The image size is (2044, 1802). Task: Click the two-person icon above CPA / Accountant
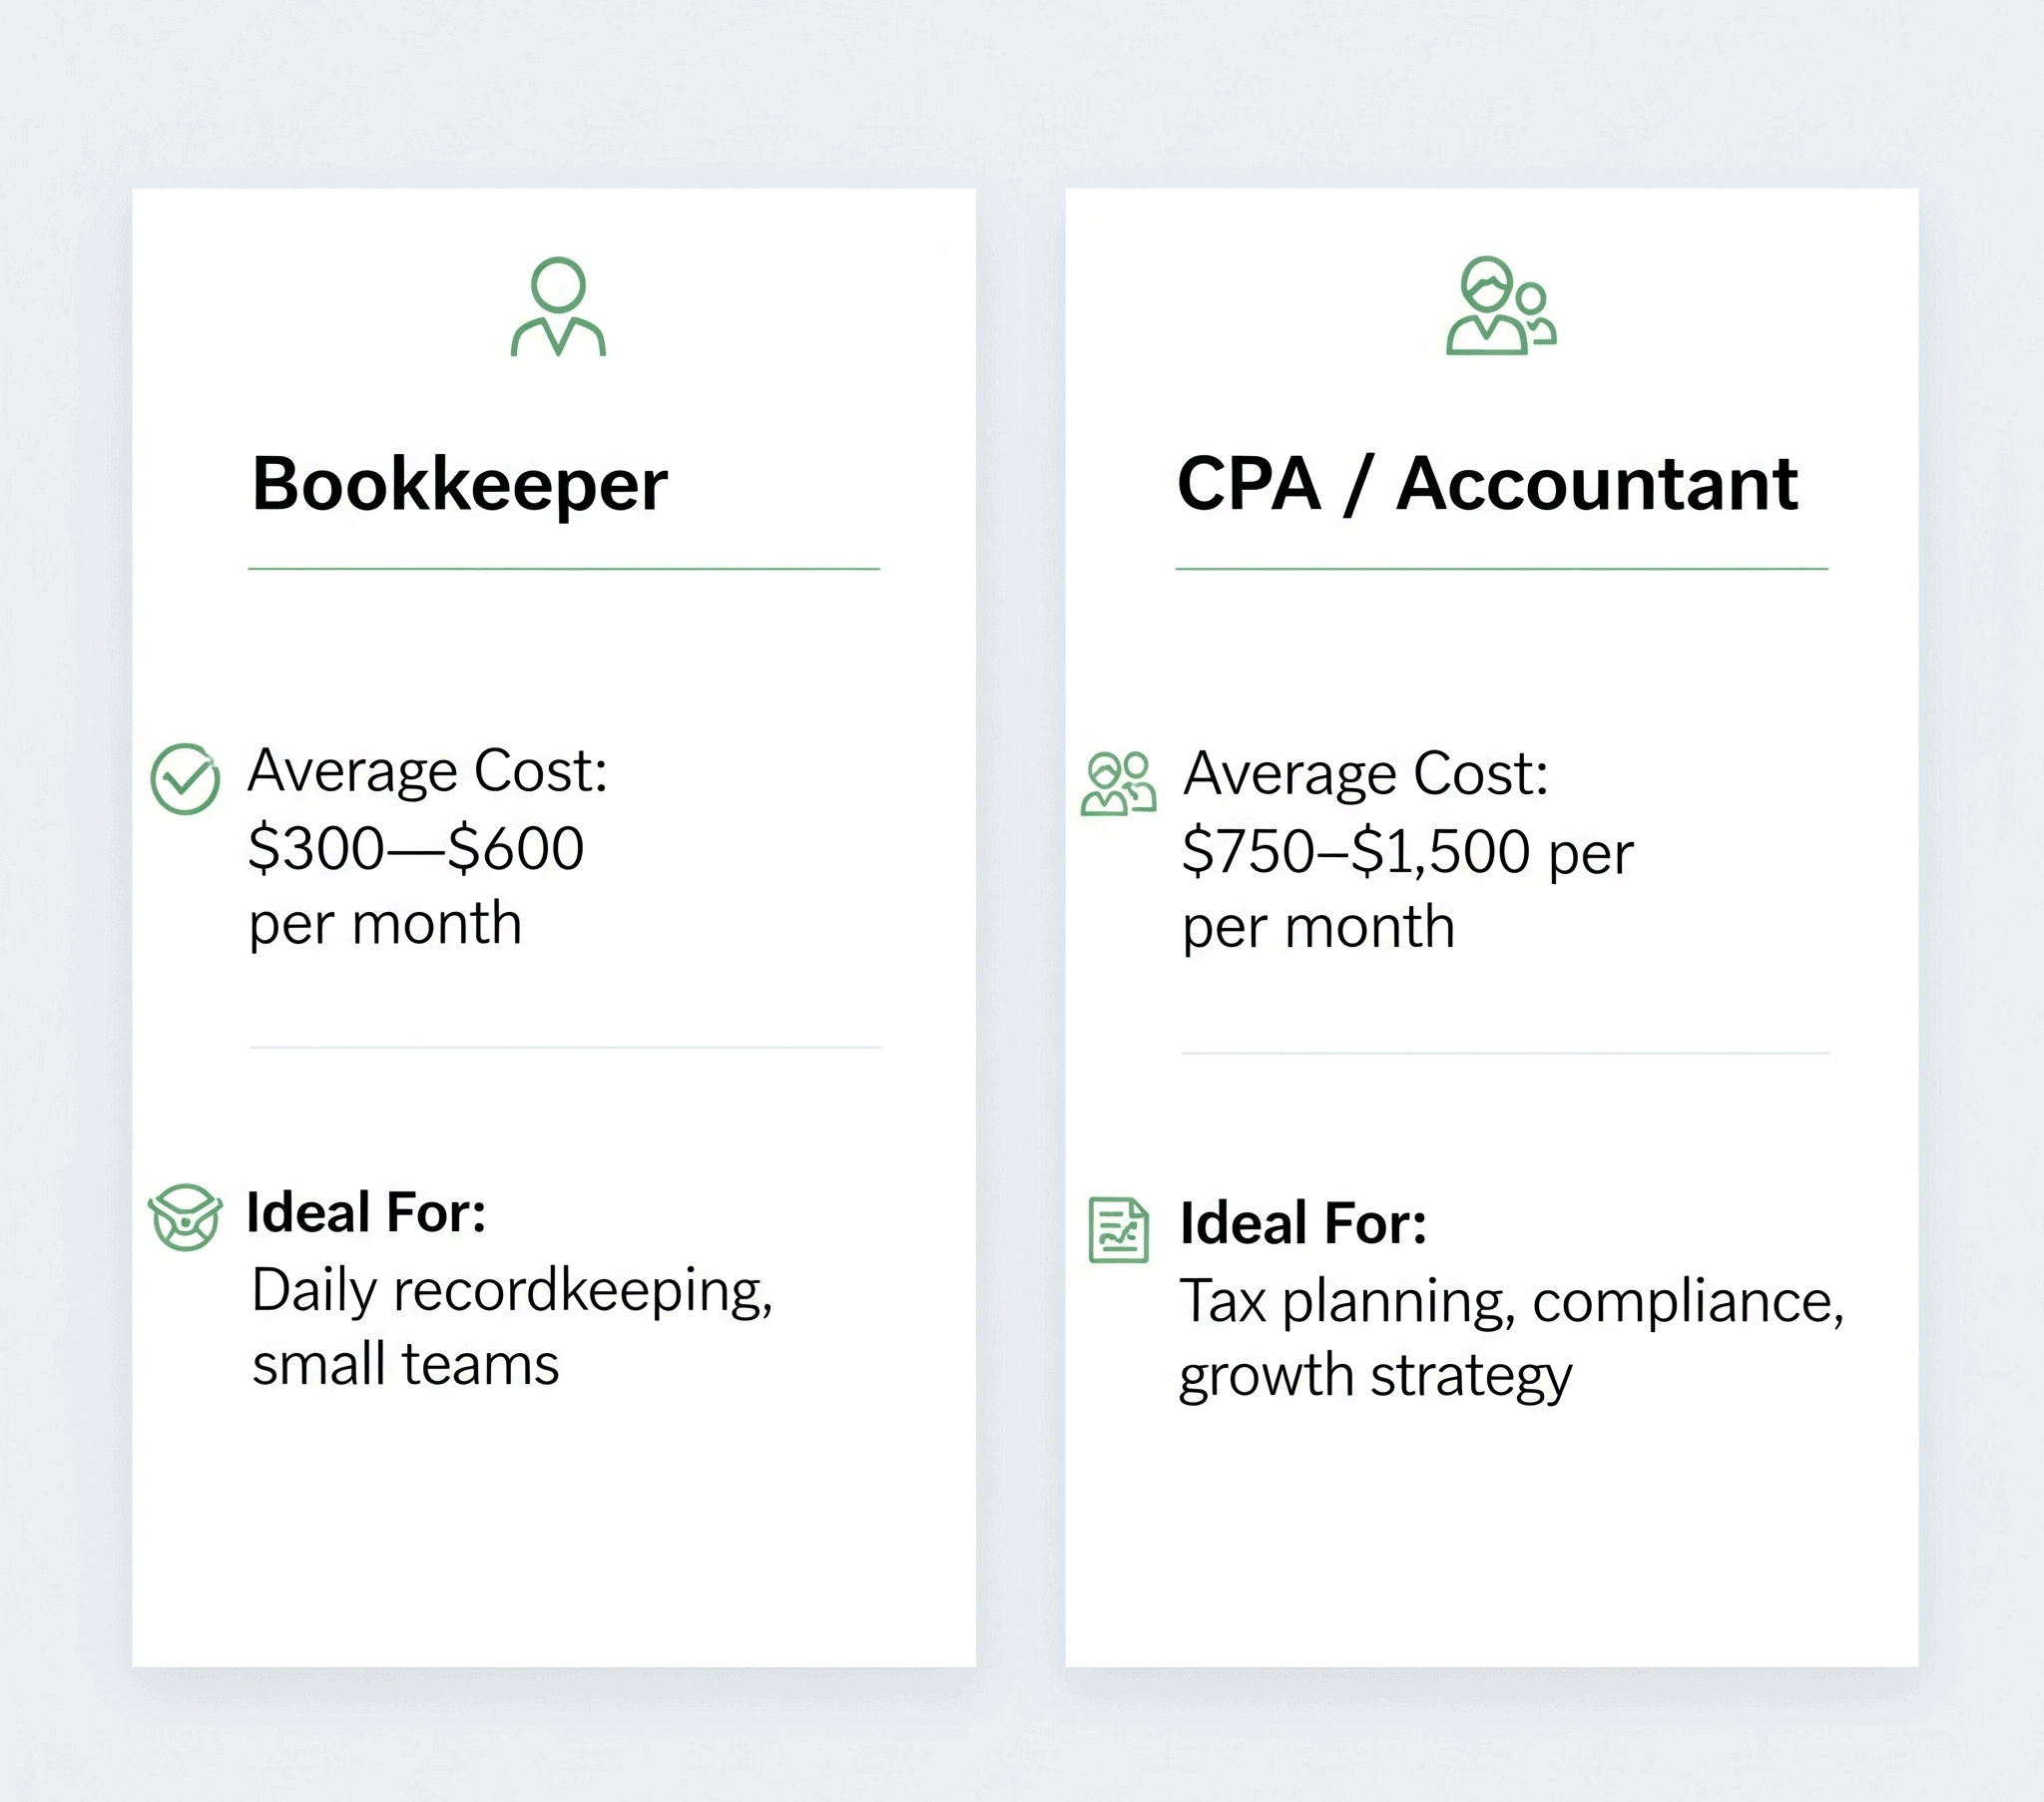[x=1501, y=306]
